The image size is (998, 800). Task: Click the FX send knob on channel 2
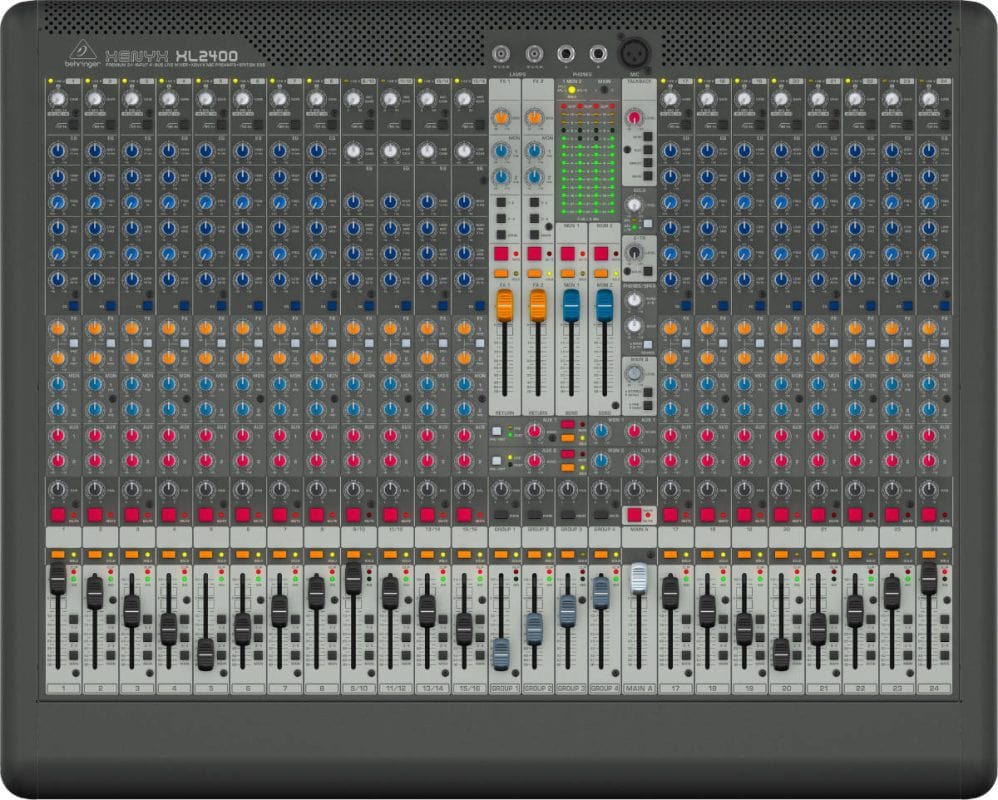click(96, 327)
